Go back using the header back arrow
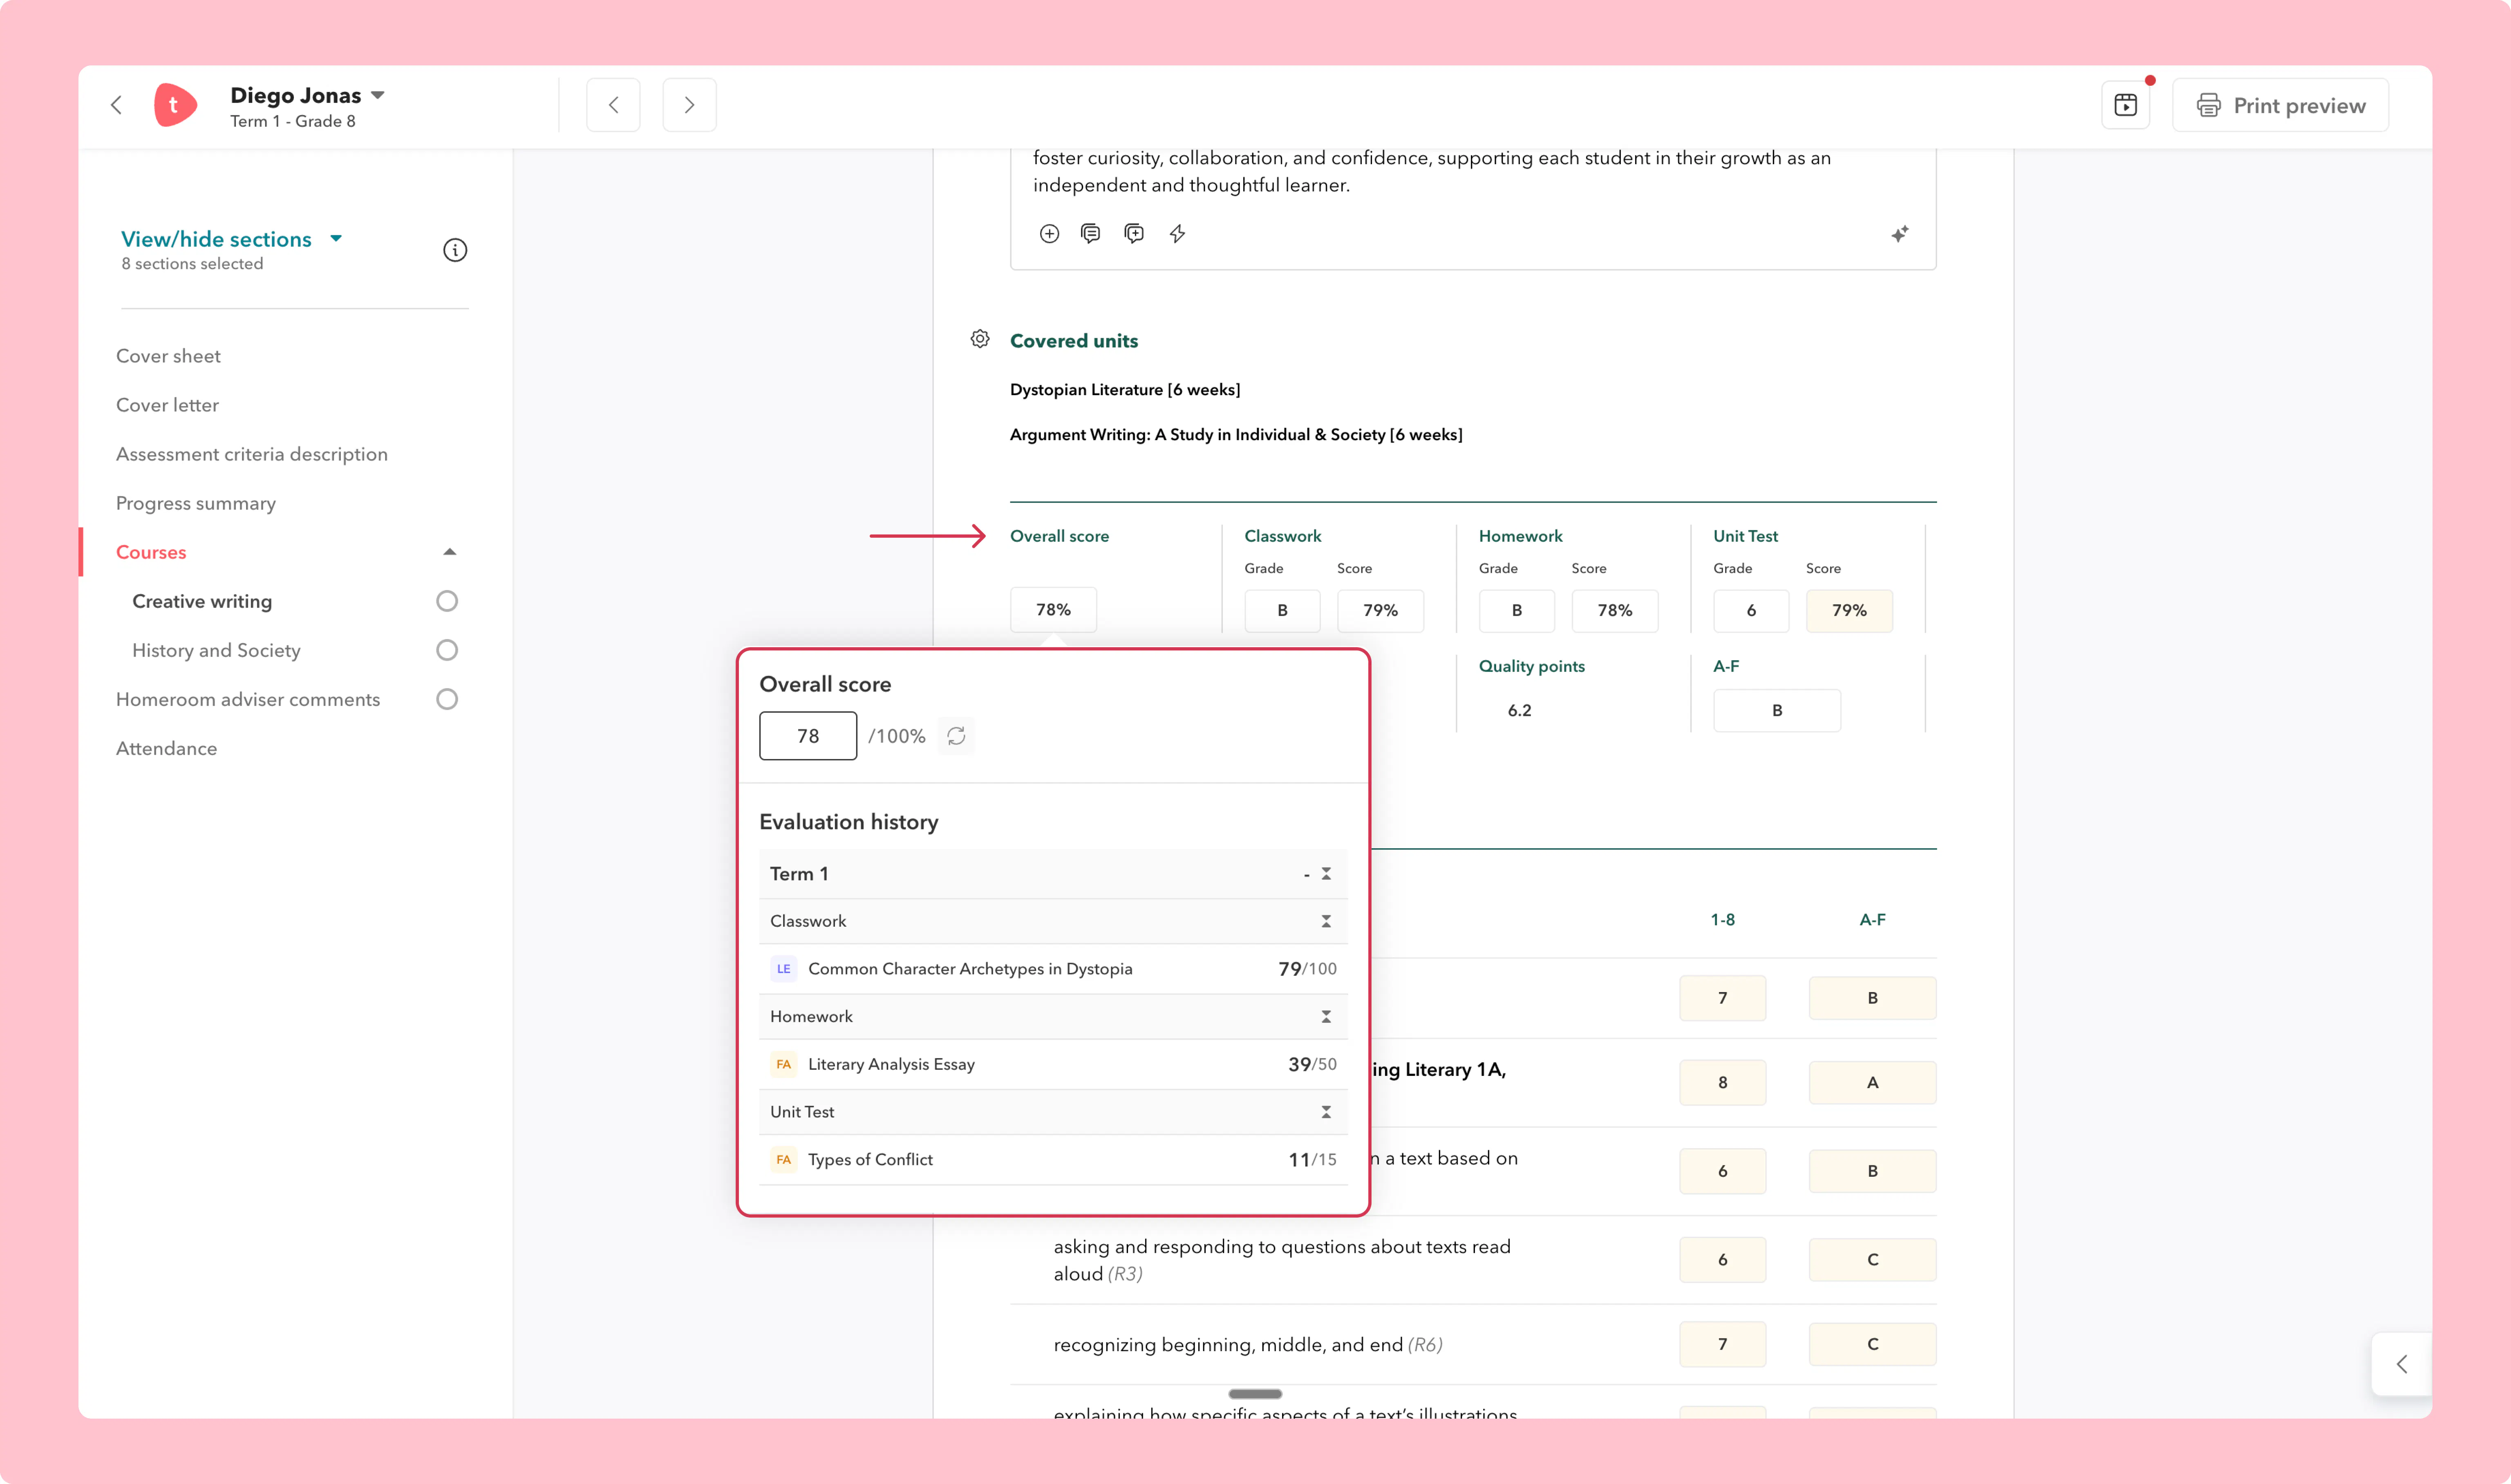The image size is (2511, 1484). 117,105
